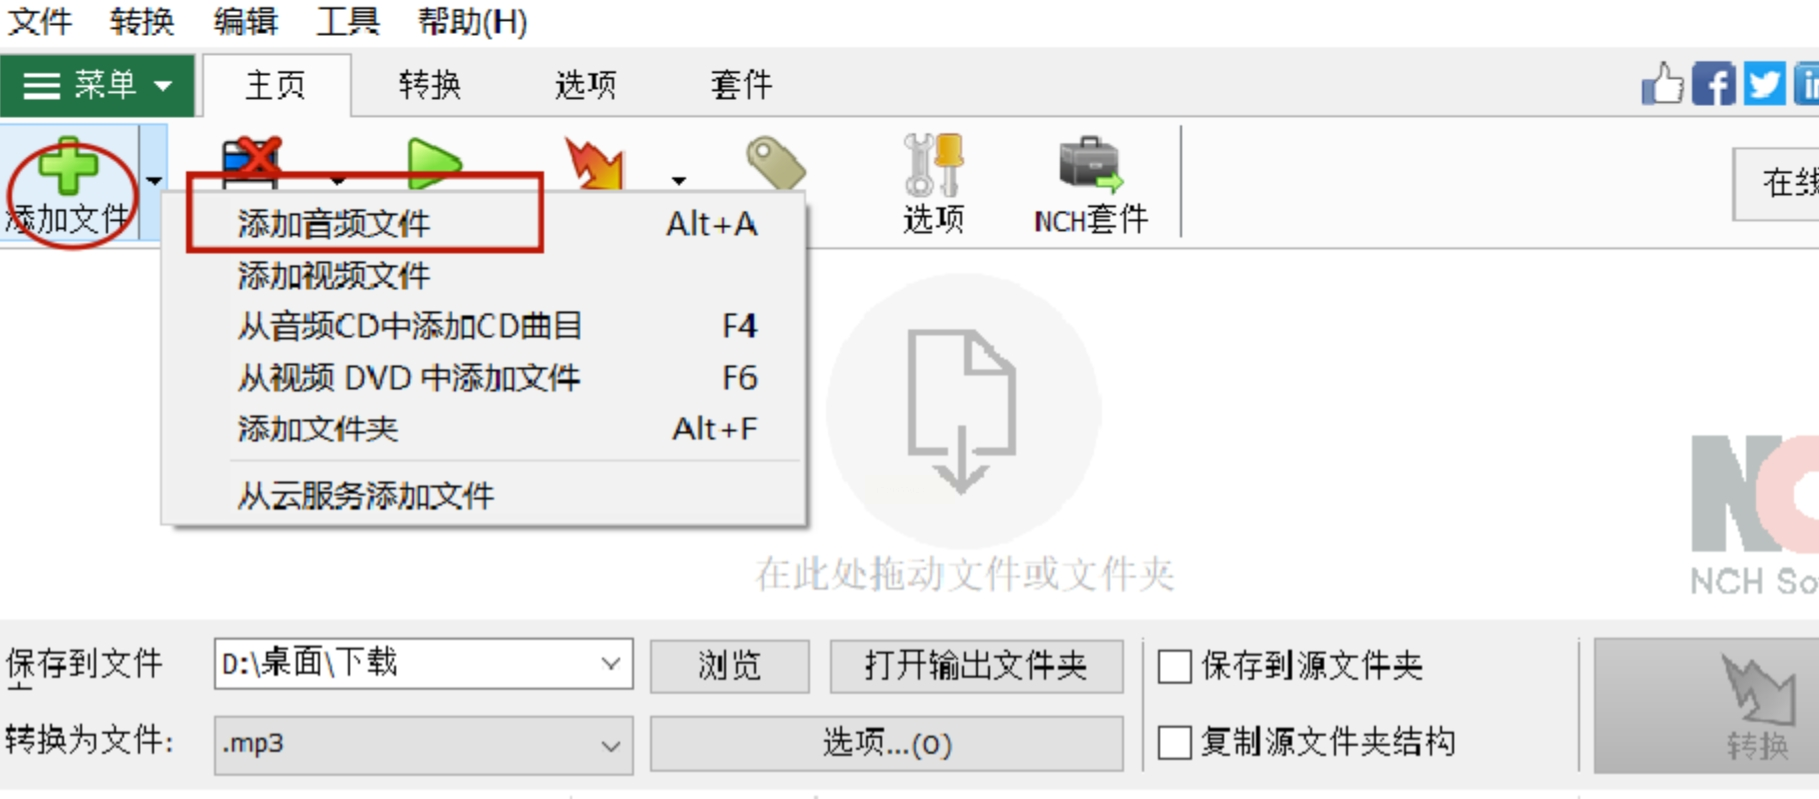The image size is (1819, 799).
Task: Share via the Facebook icon
Action: [1713, 84]
